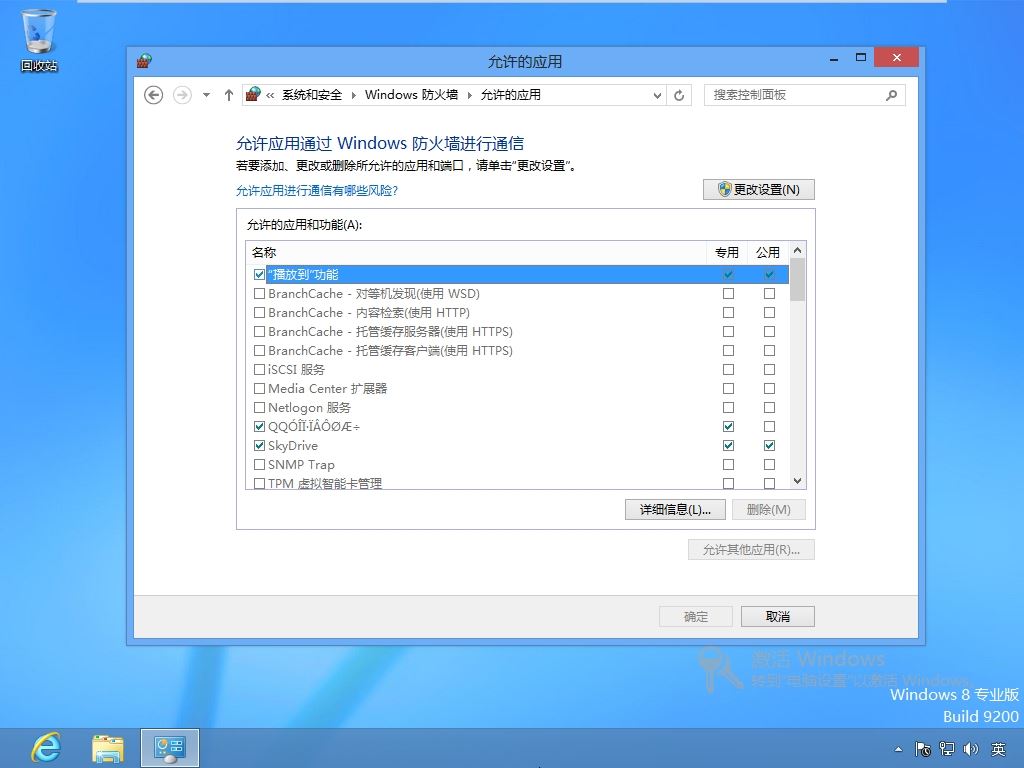This screenshot has width=1024, height=768.
Task: Toggle BranchCache 对等机发现 name checkbox
Action: 259,293
